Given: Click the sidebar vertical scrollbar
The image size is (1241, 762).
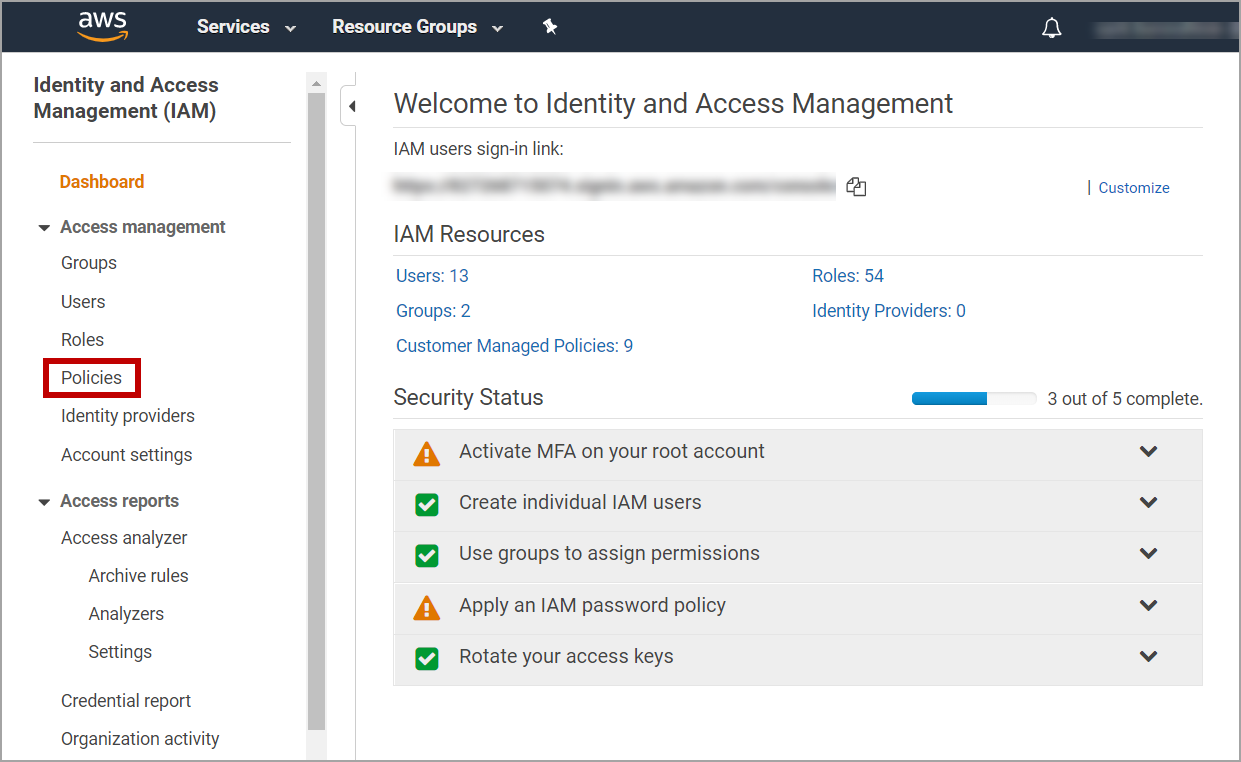Looking at the screenshot, I should tap(316, 410).
